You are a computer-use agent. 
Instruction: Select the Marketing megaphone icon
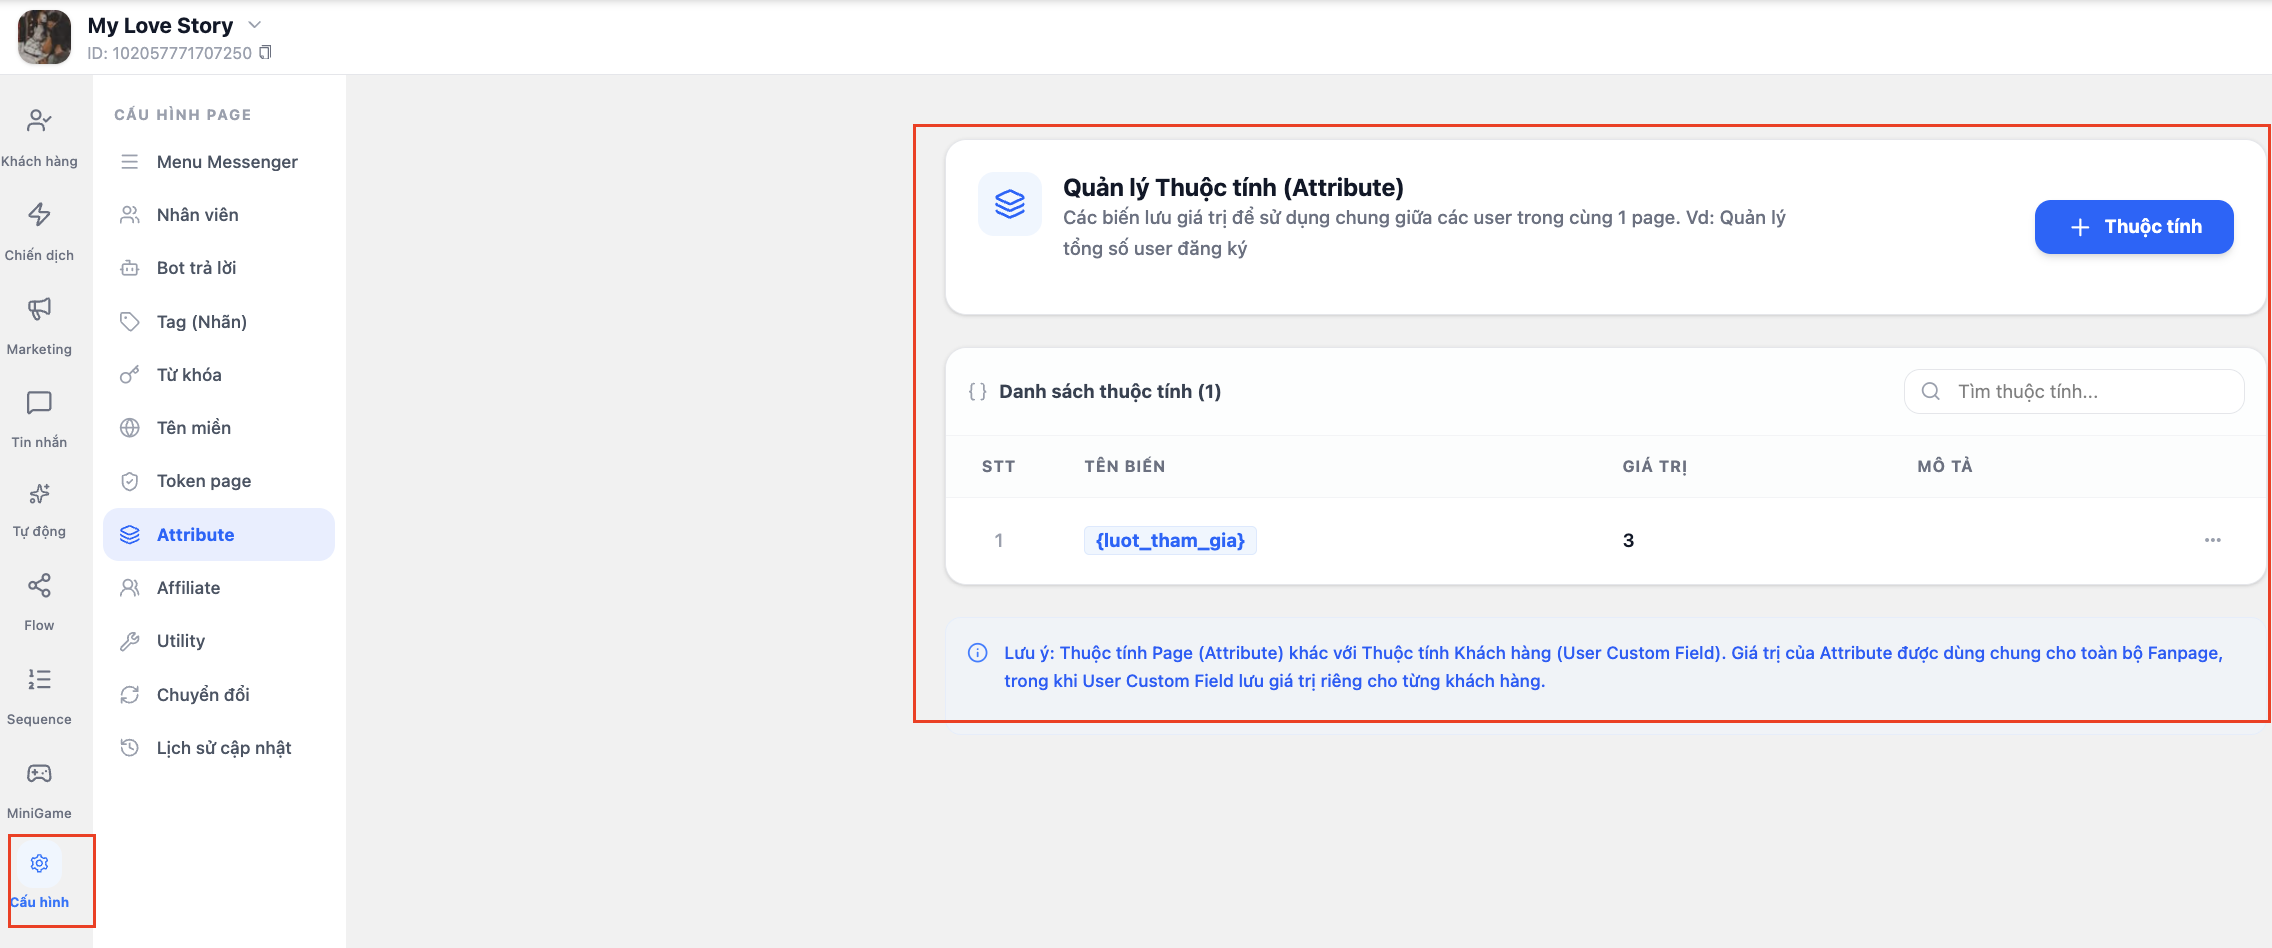[x=39, y=309]
